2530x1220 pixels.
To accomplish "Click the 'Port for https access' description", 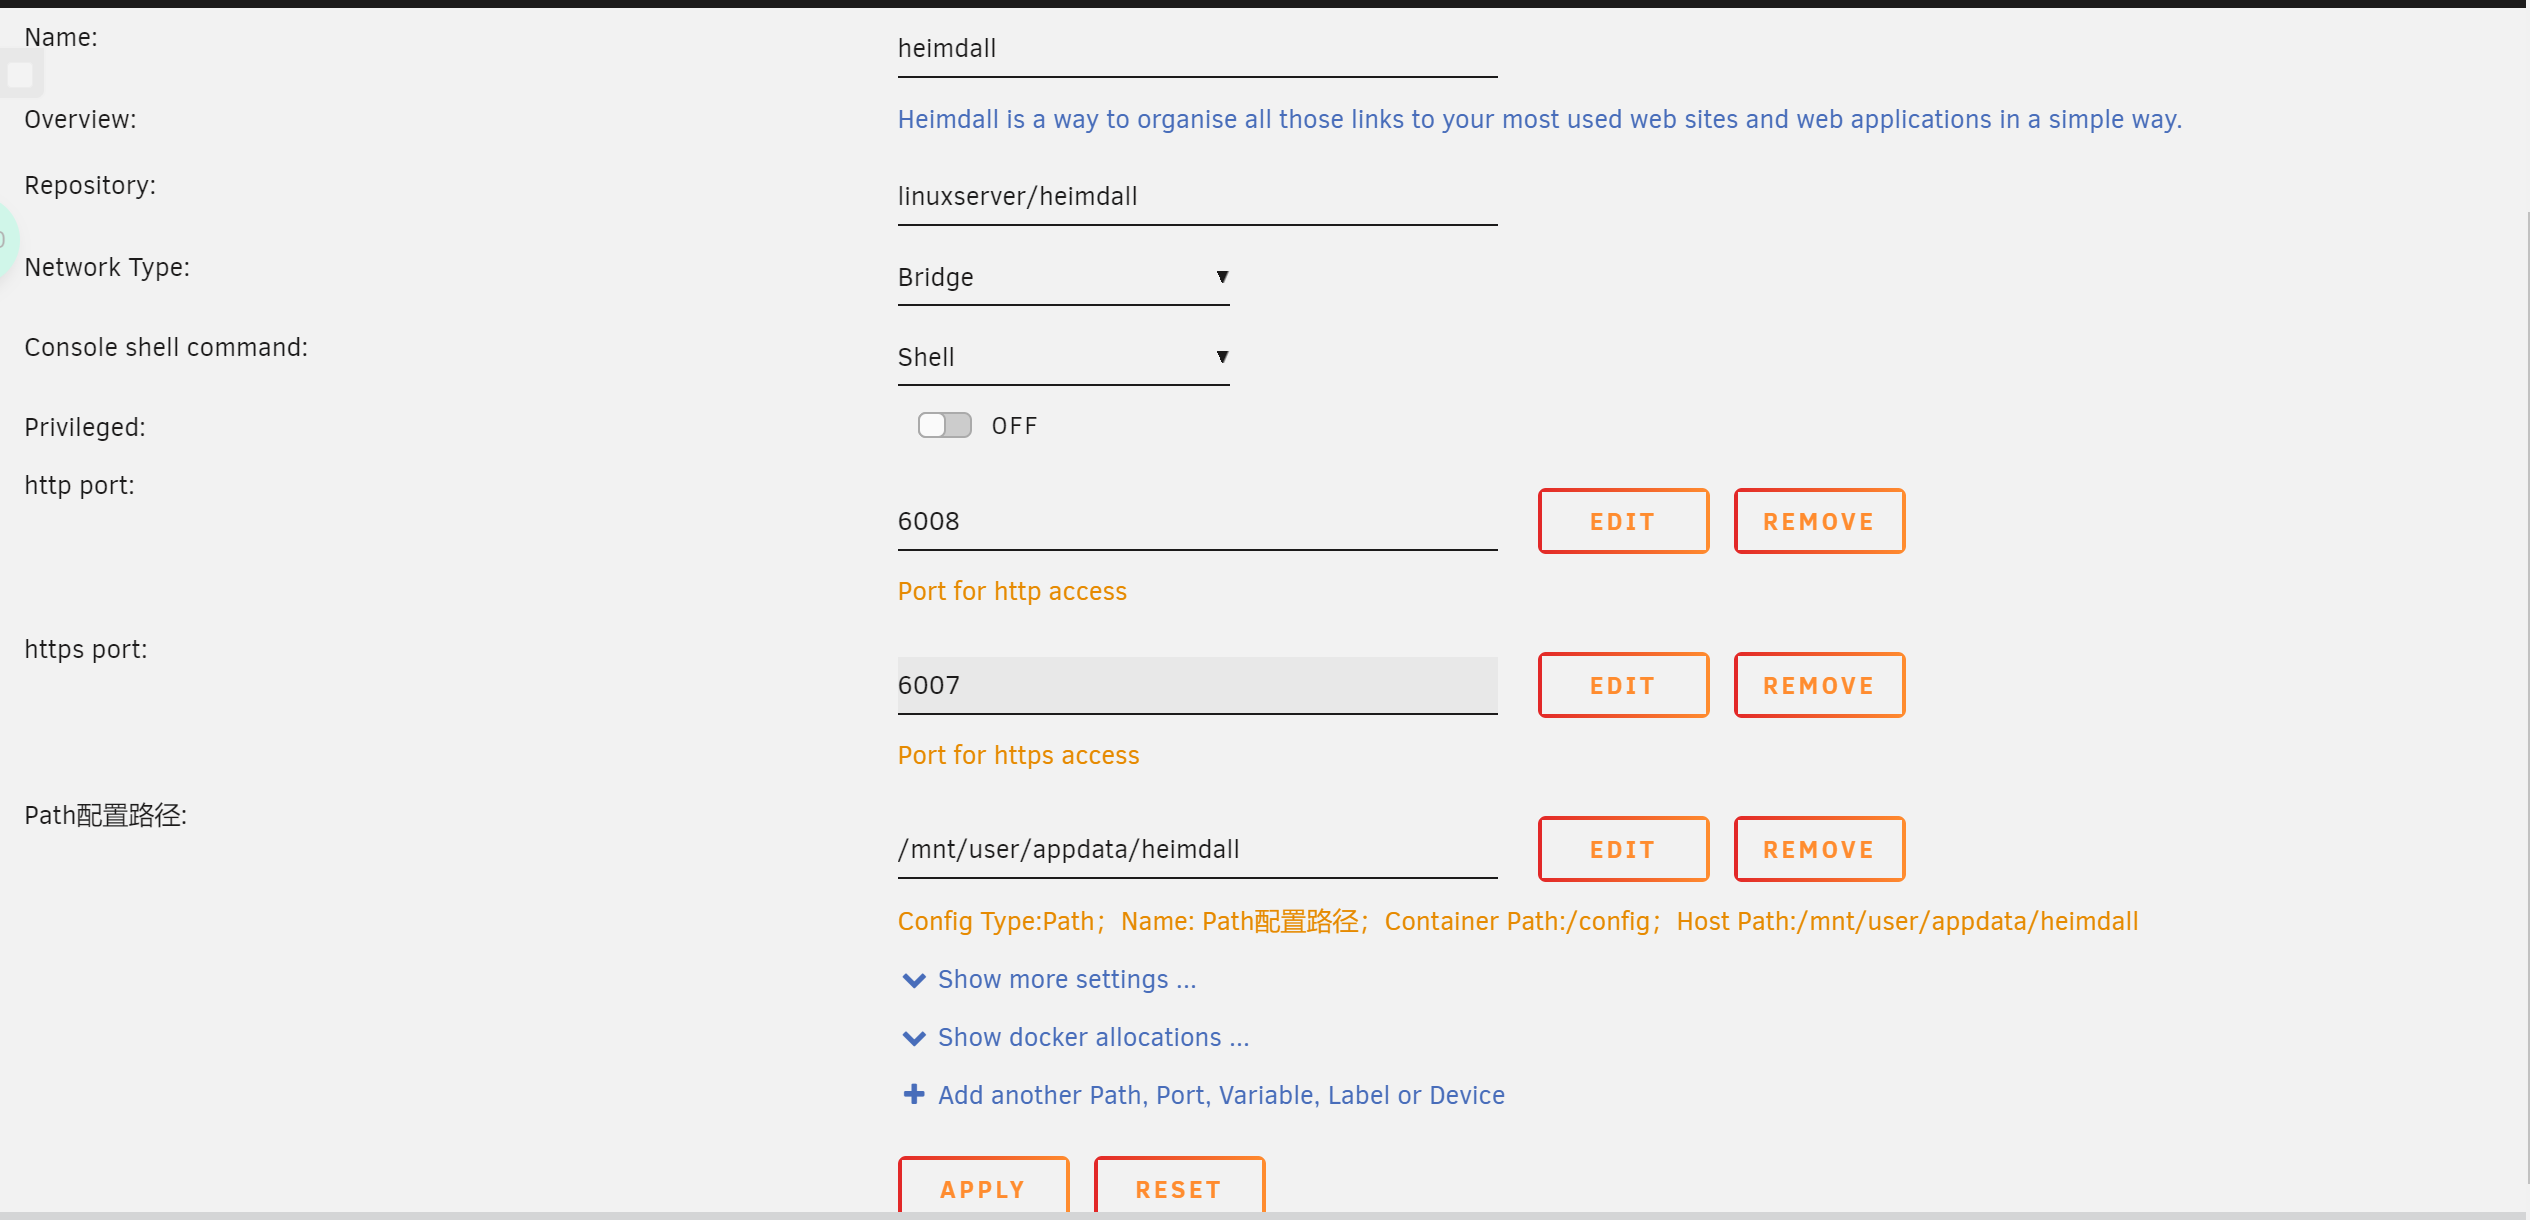I will [x=1018, y=756].
